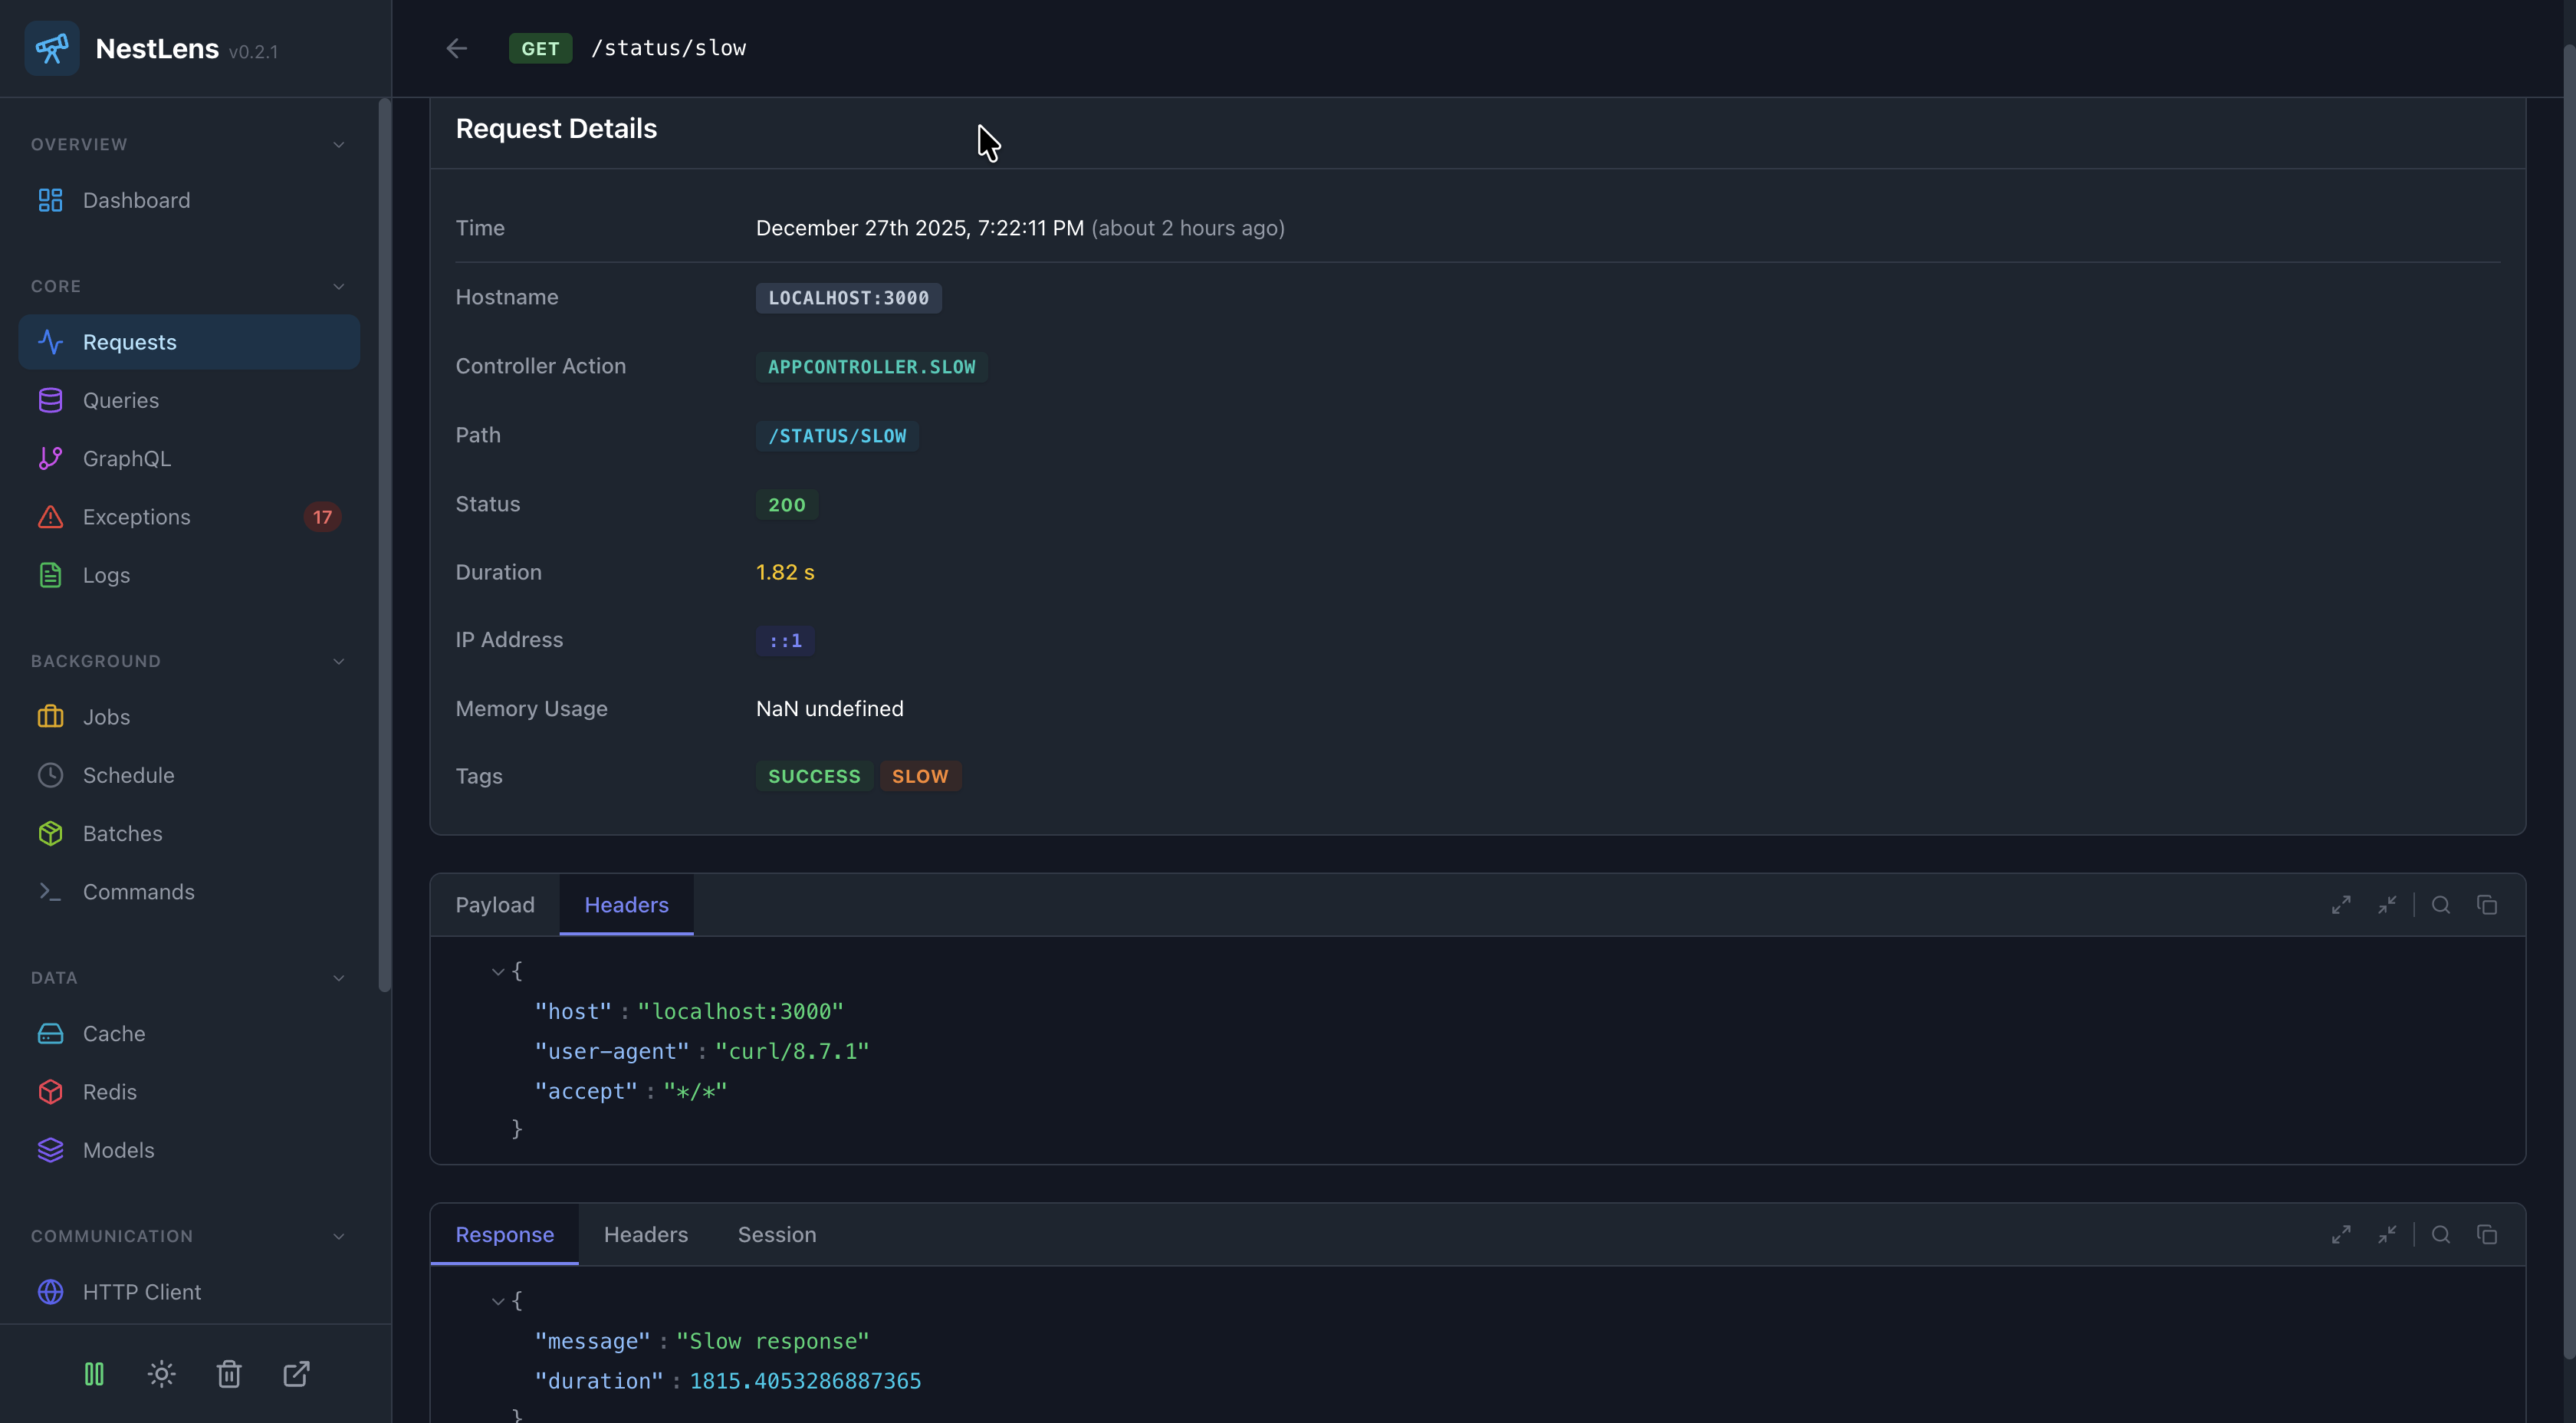2576x1423 pixels.
Task: Open the Exceptions page with alert icon
Action: [x=136, y=517]
